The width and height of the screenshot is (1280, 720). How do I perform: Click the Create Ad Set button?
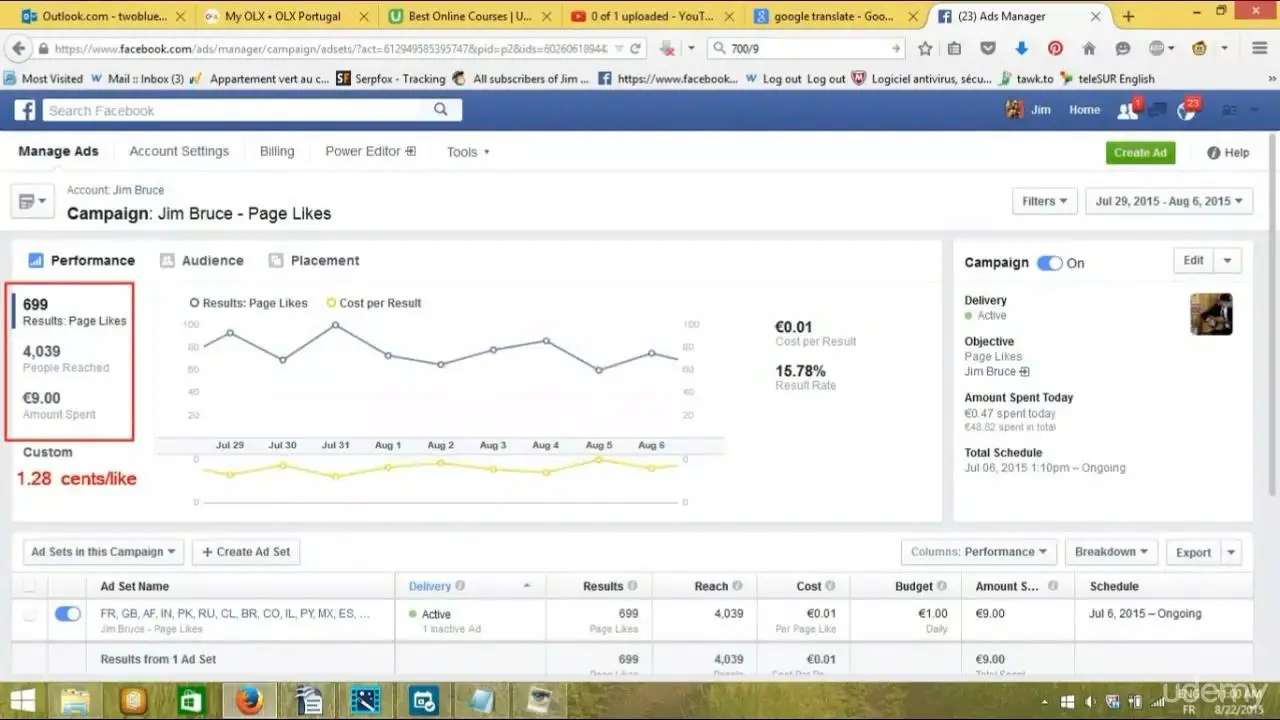[x=245, y=551]
